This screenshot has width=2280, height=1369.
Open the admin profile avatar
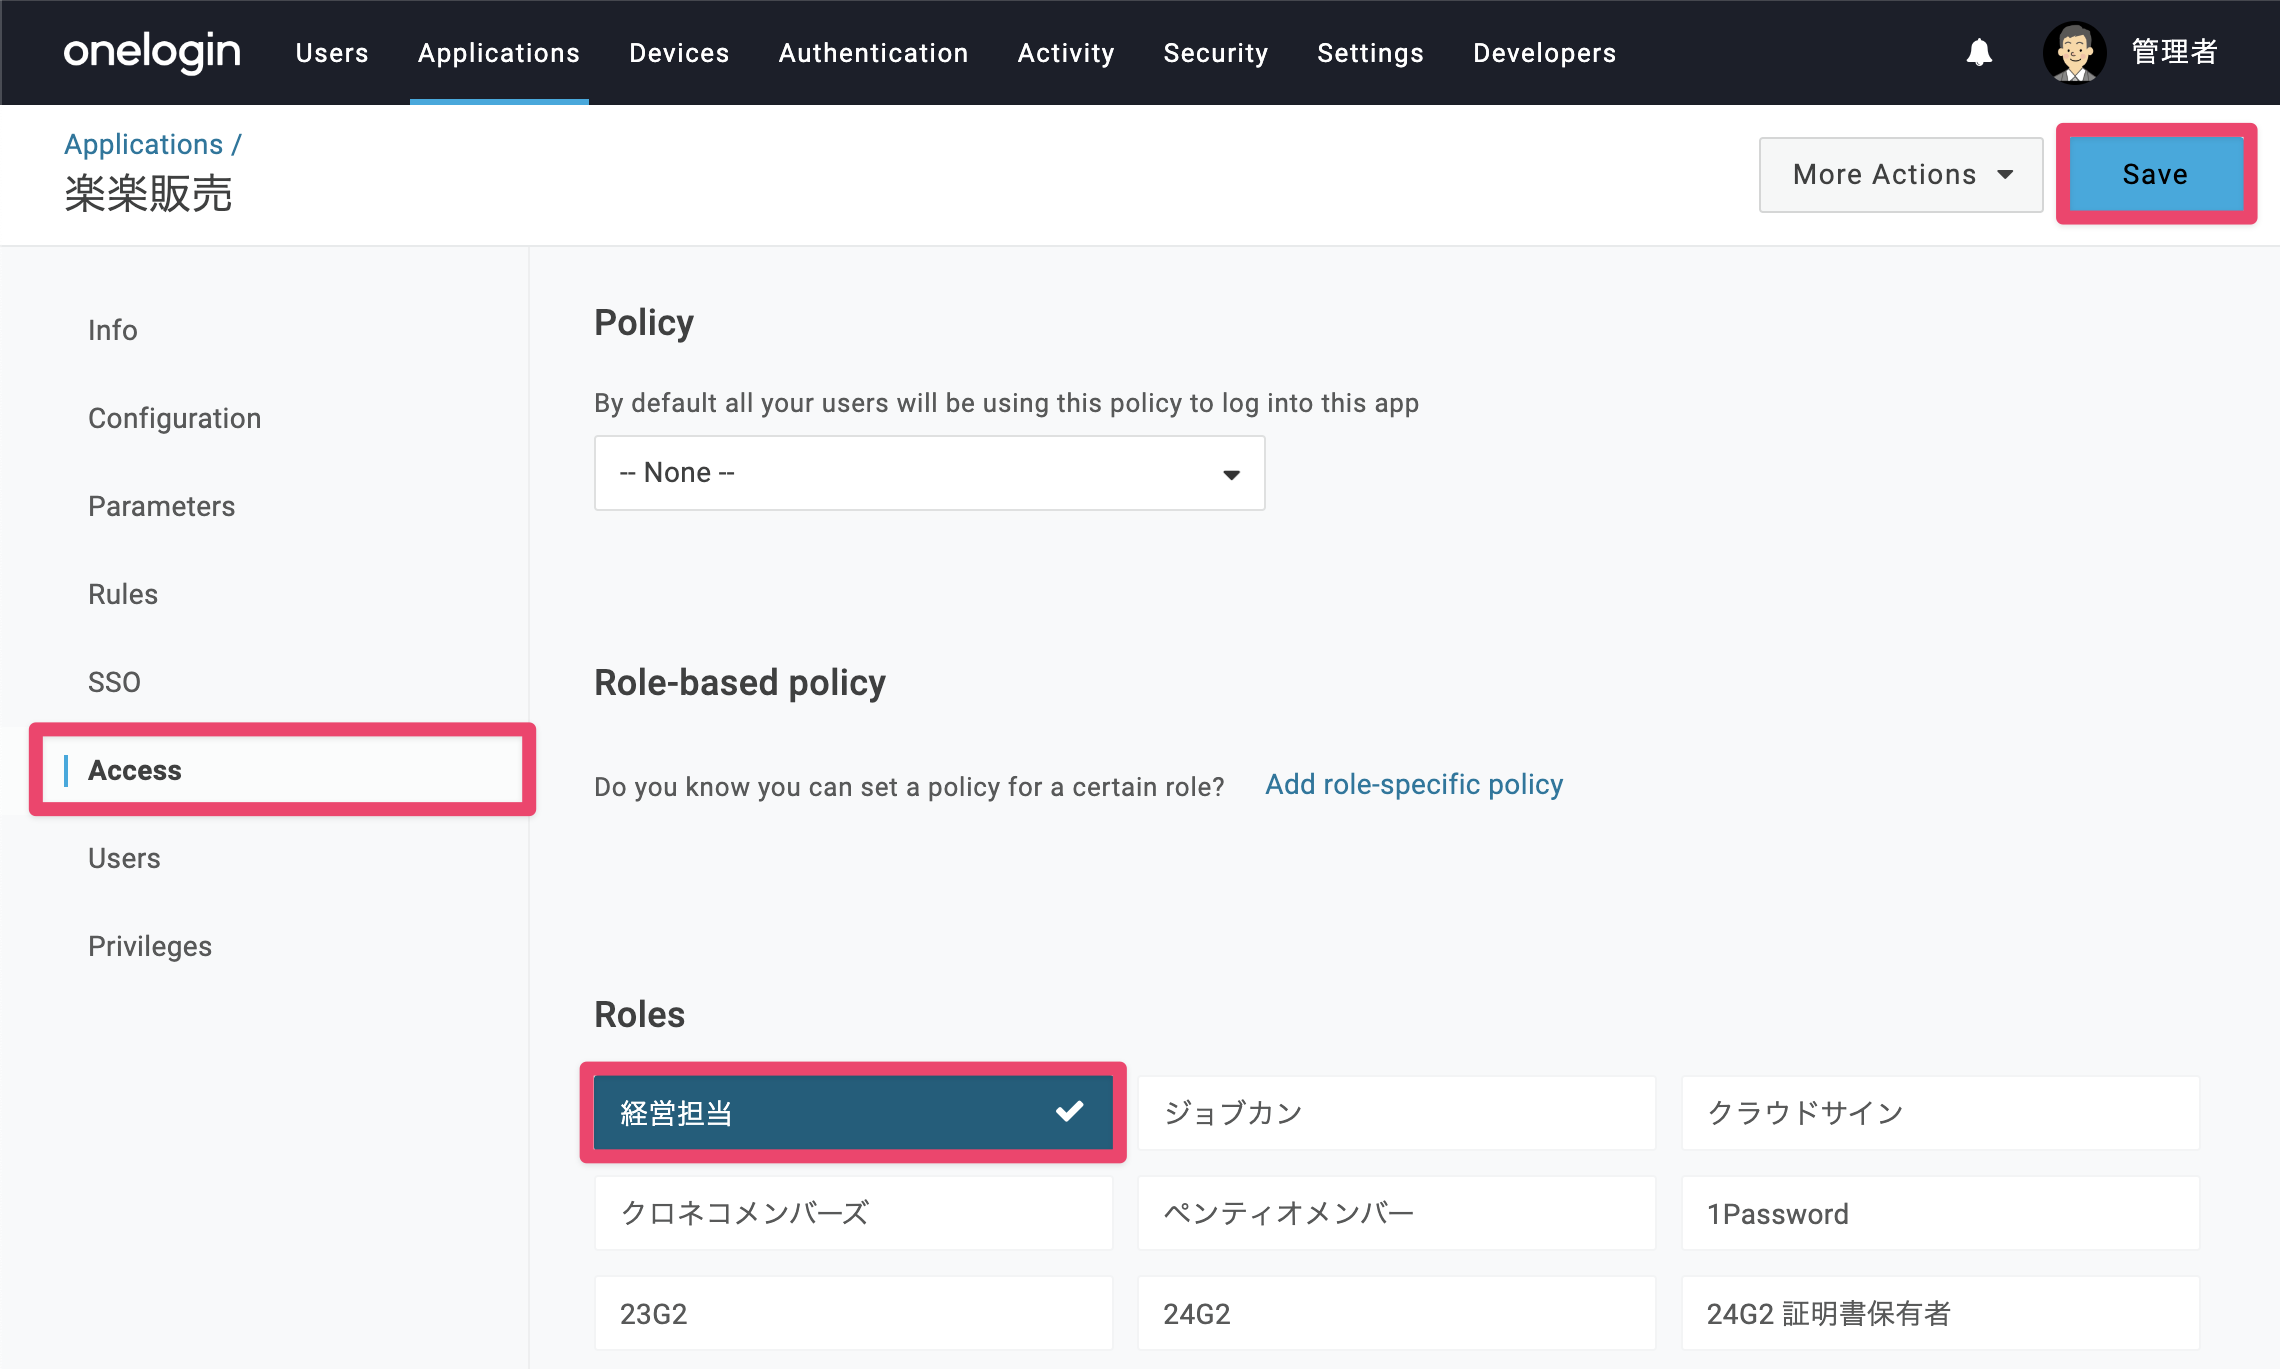click(2074, 52)
